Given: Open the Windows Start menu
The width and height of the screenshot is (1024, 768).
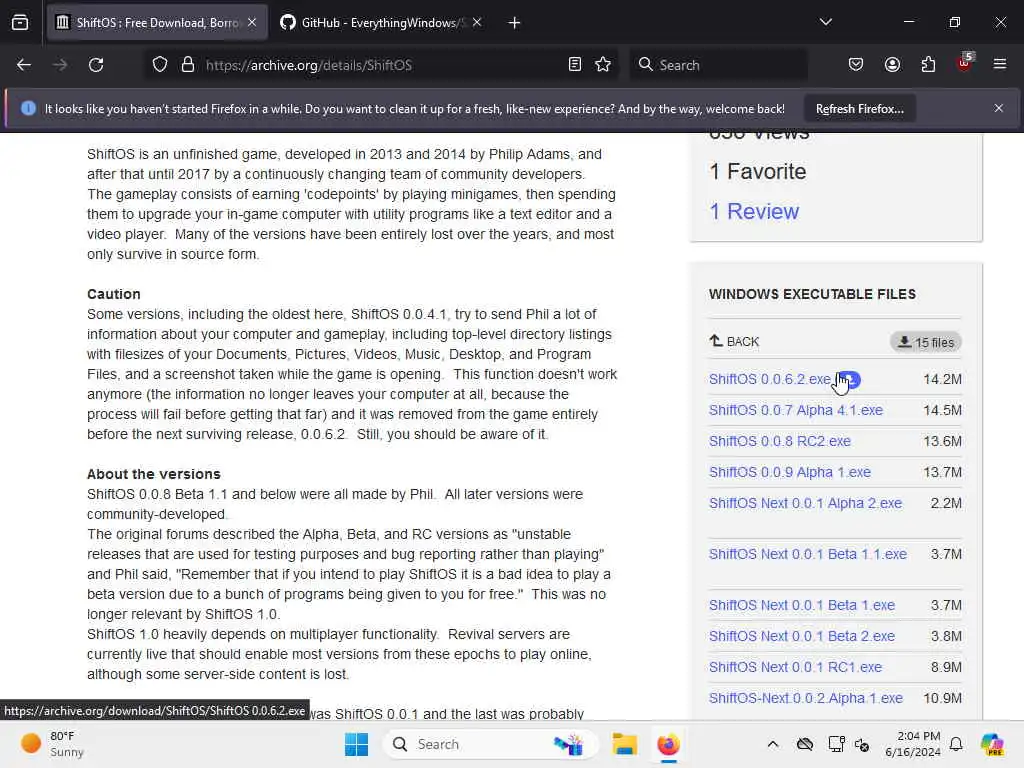Looking at the screenshot, I should [357, 744].
